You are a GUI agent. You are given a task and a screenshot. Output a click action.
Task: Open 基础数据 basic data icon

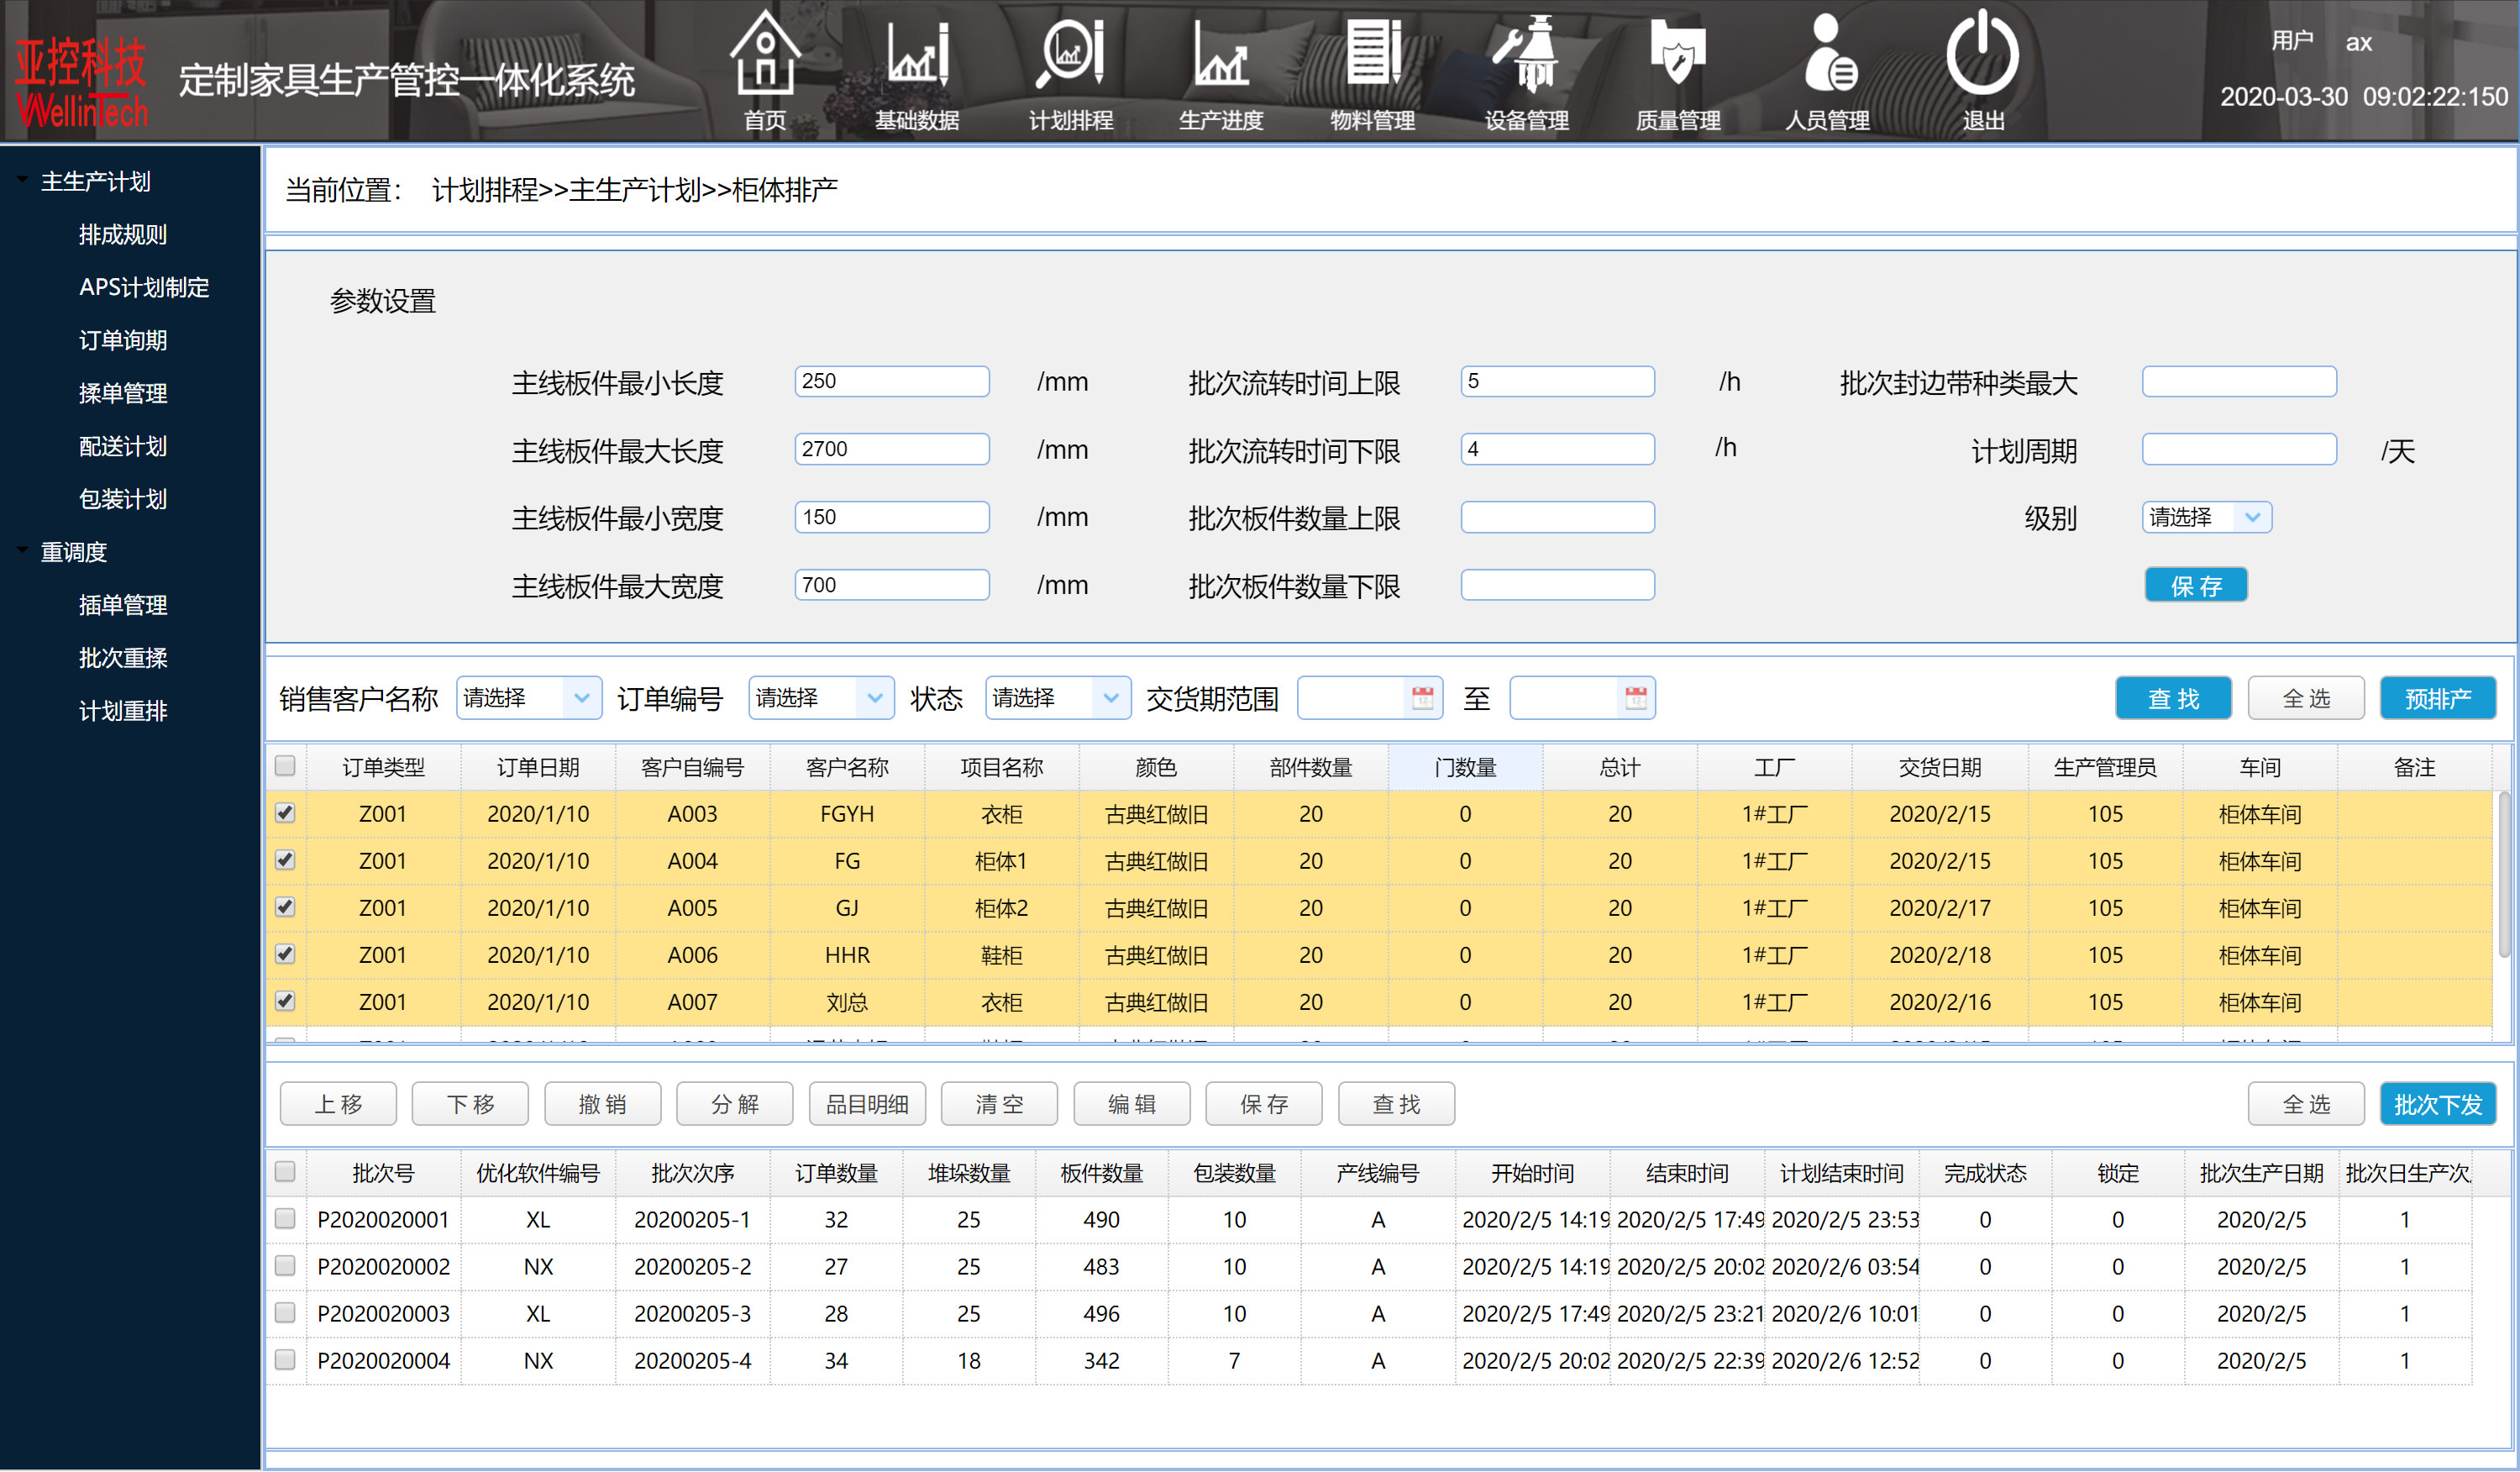[x=917, y=52]
